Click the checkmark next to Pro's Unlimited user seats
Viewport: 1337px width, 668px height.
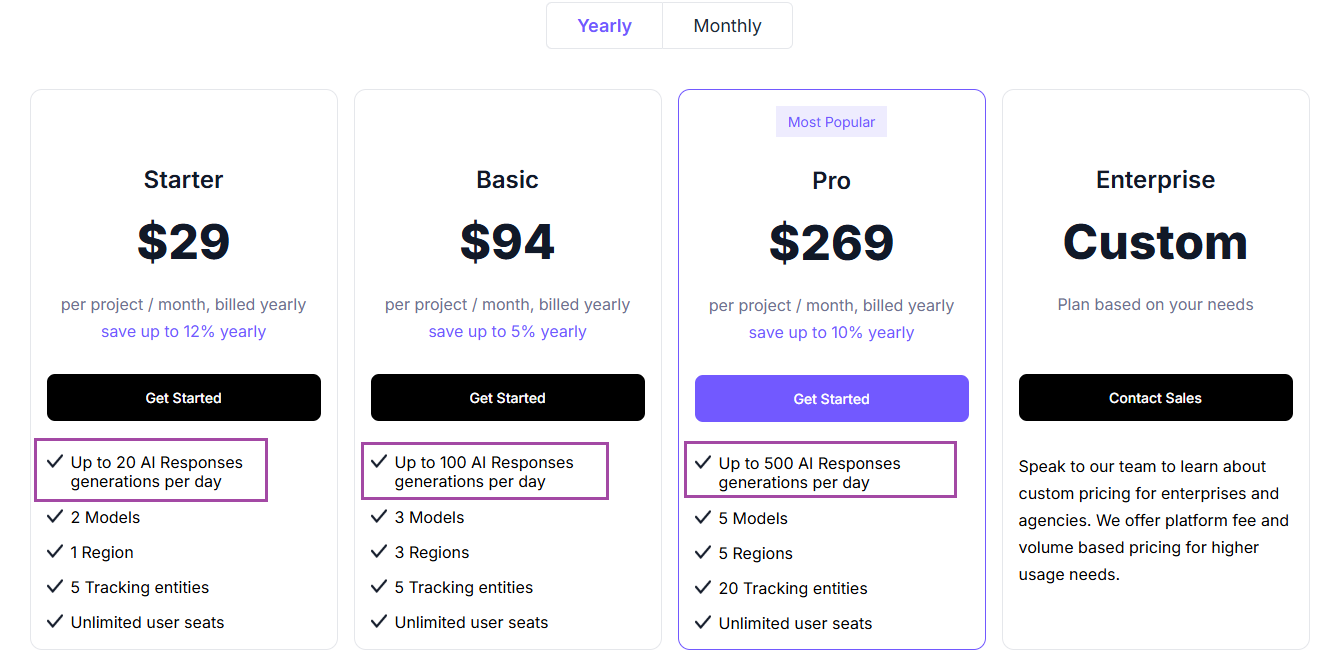coord(703,623)
